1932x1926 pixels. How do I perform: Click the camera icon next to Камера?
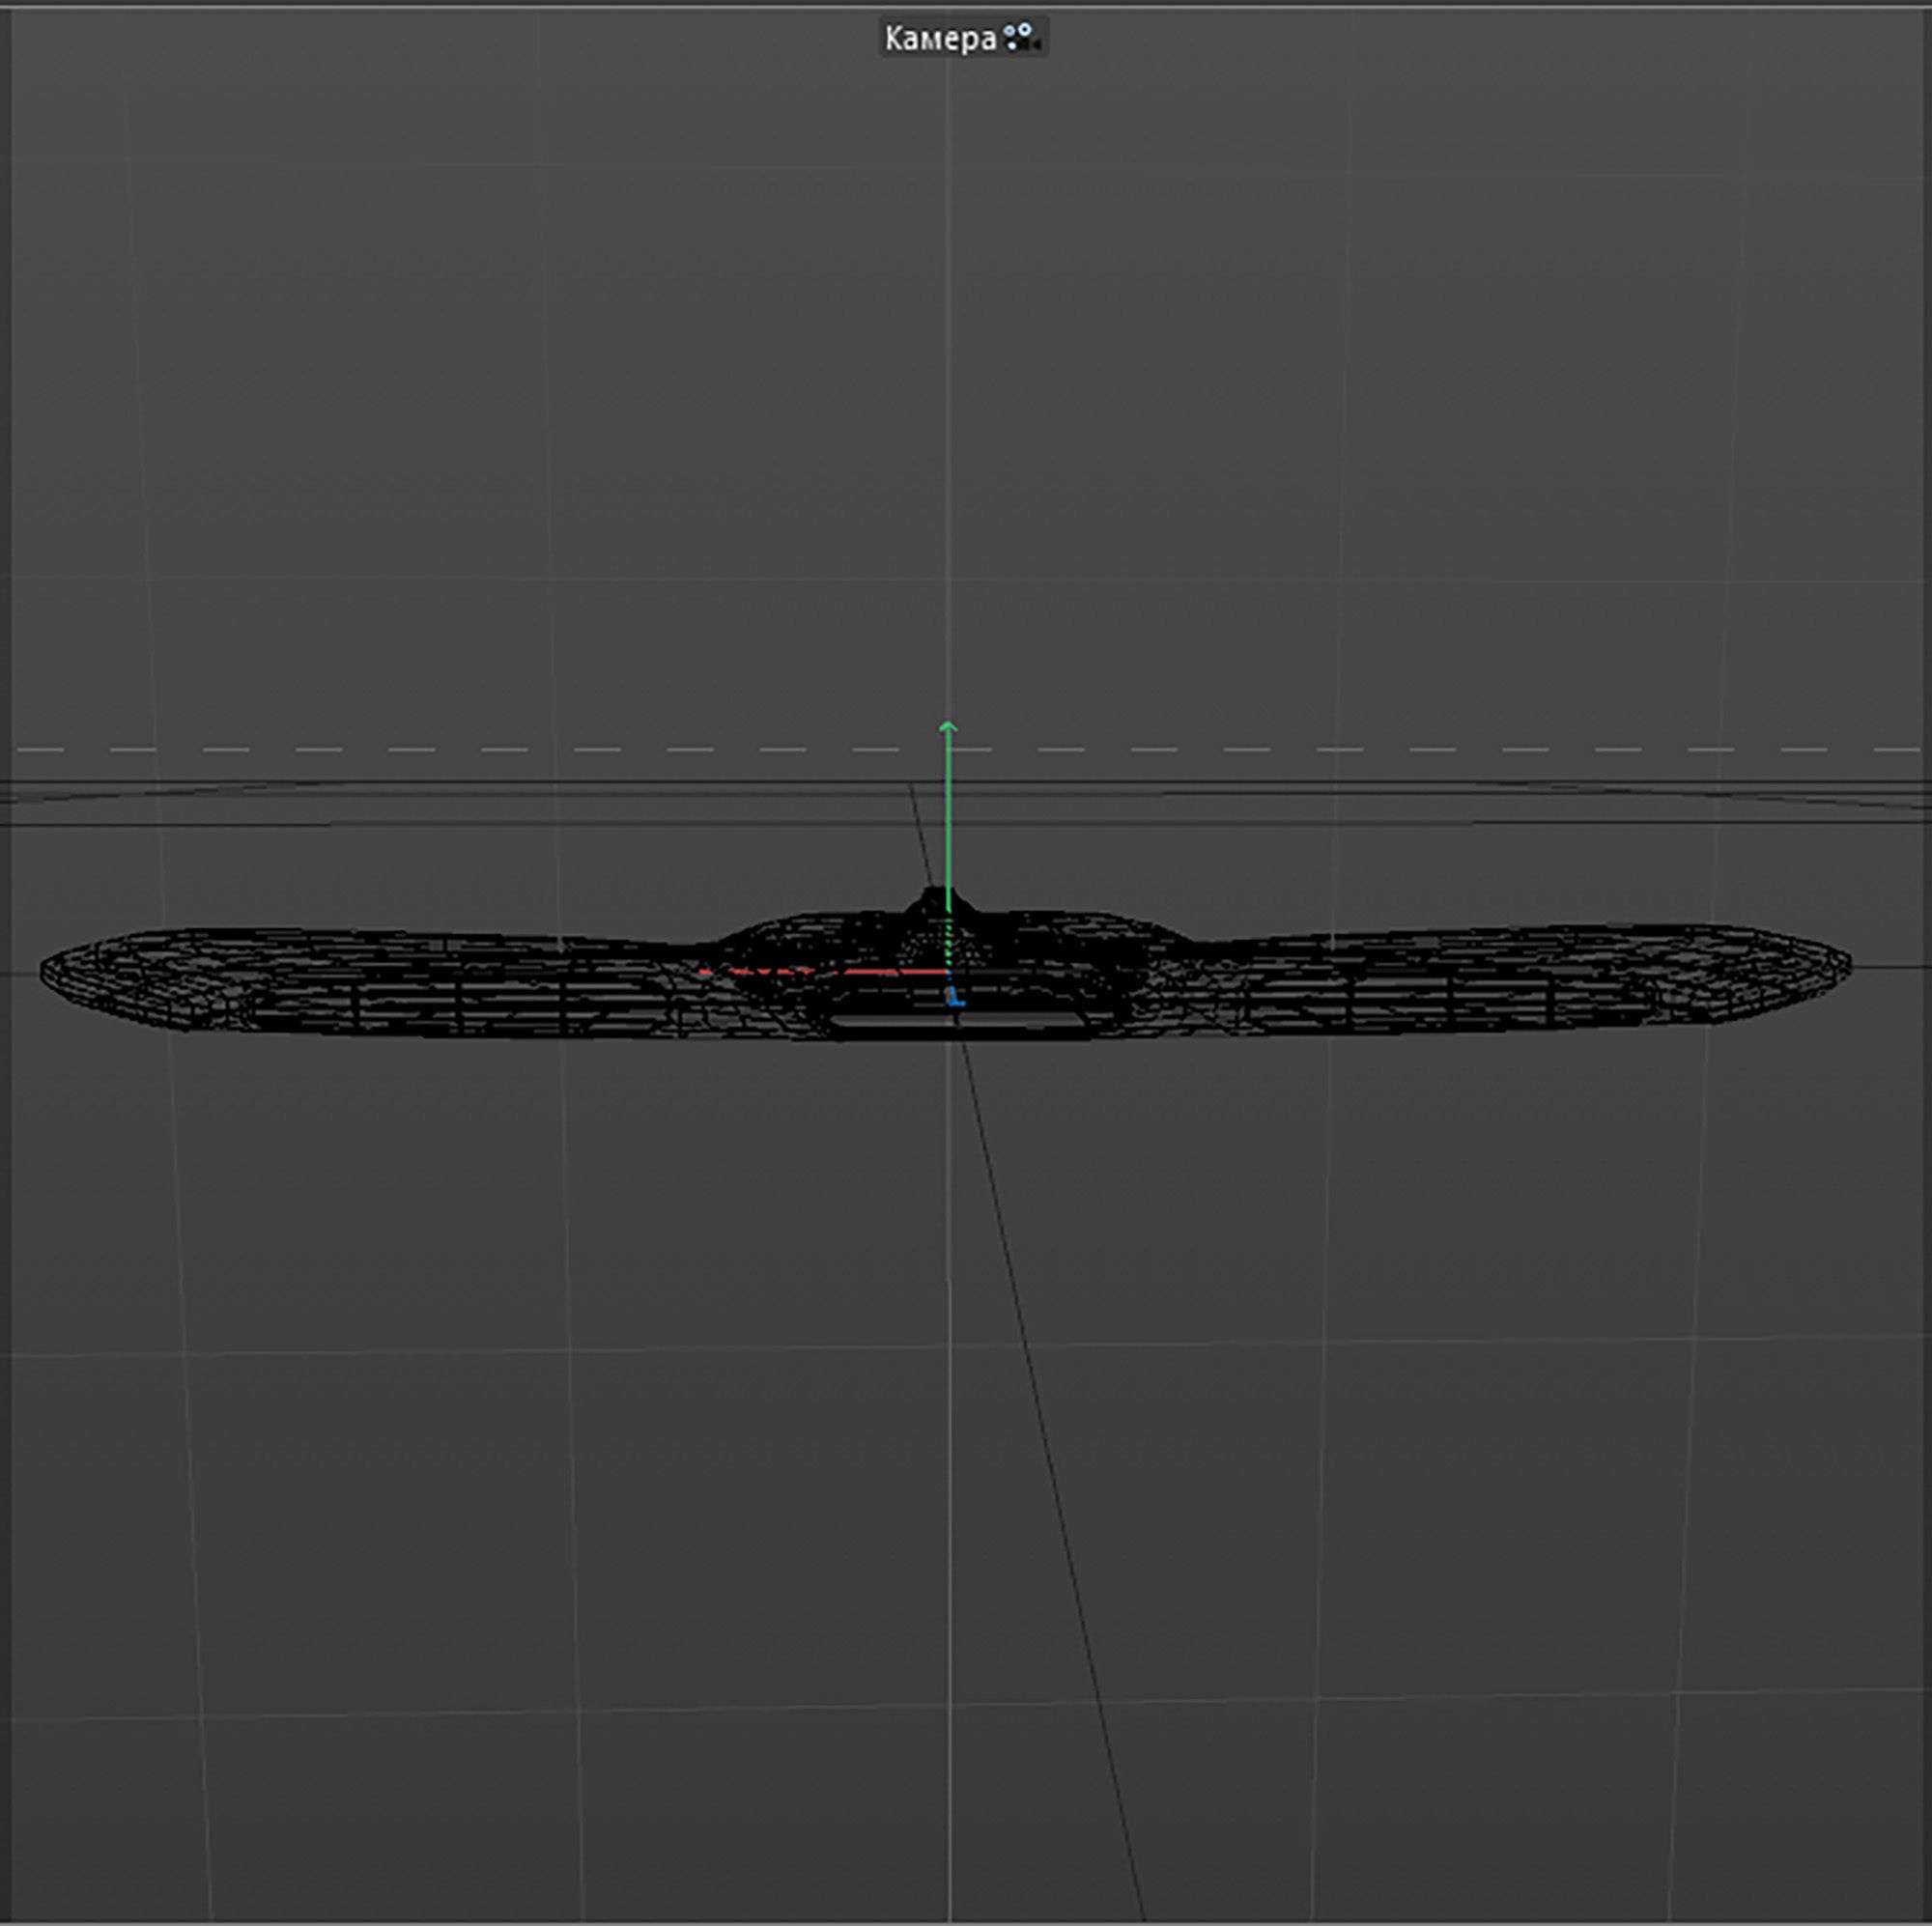[x=1022, y=38]
